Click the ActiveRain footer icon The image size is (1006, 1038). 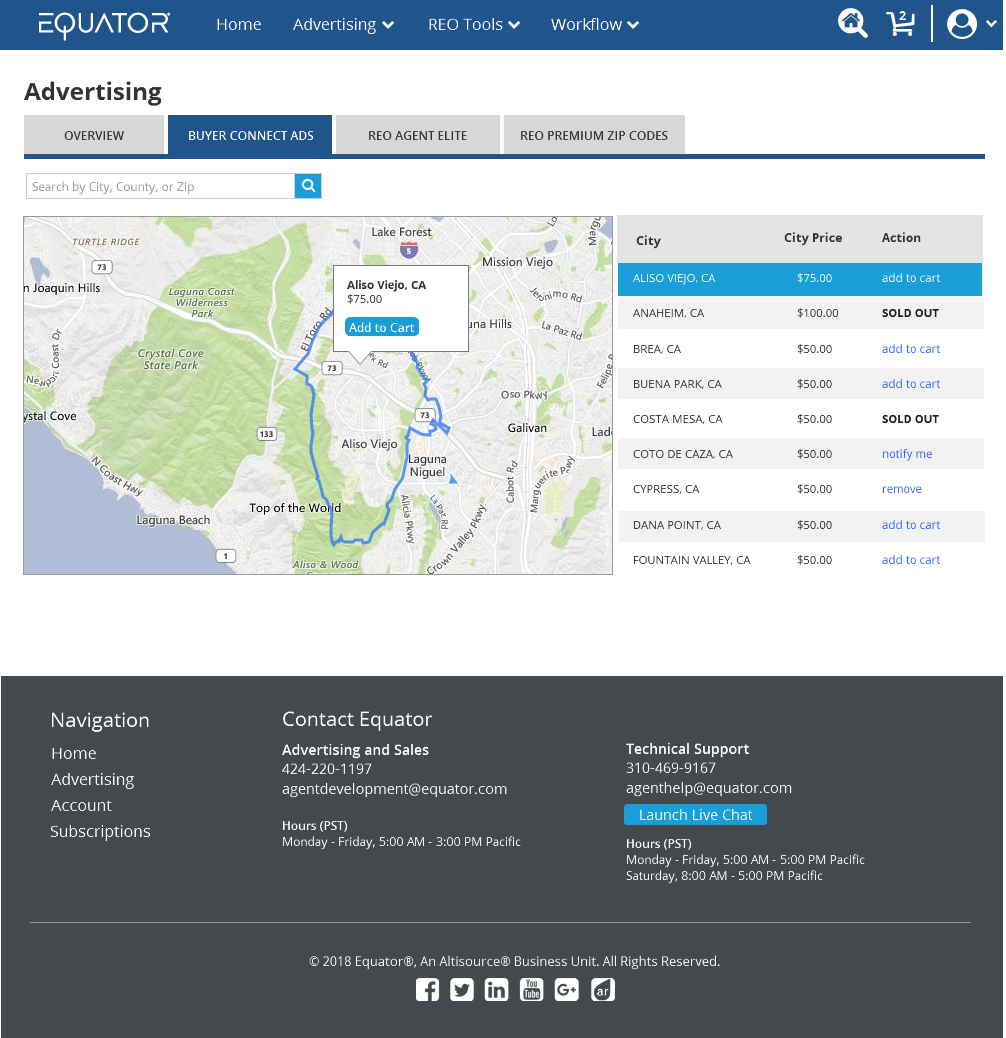[x=603, y=990]
